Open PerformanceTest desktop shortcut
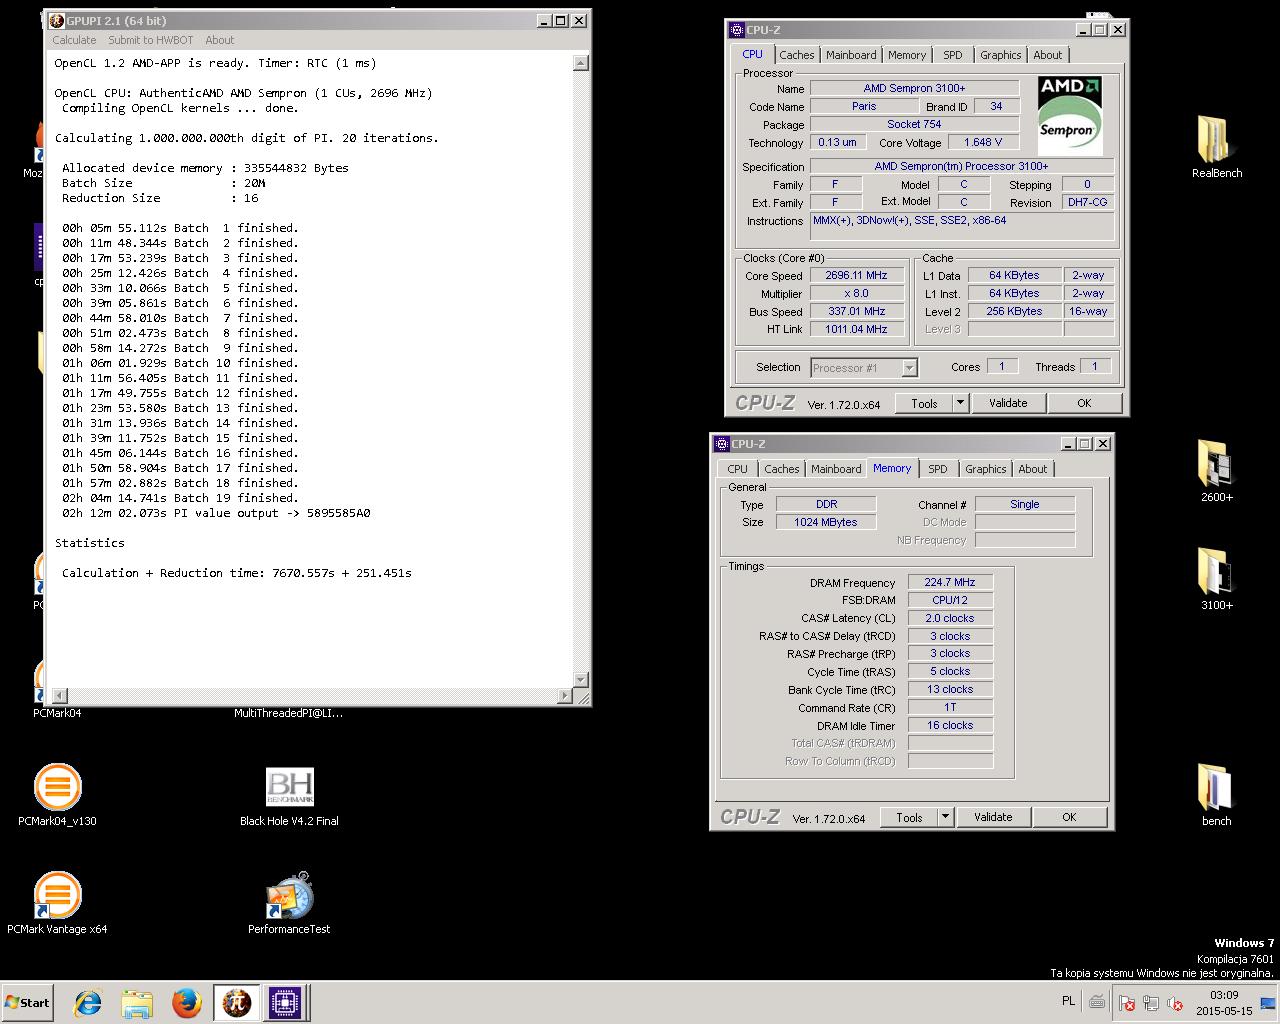The width and height of the screenshot is (1280, 1024). point(289,902)
